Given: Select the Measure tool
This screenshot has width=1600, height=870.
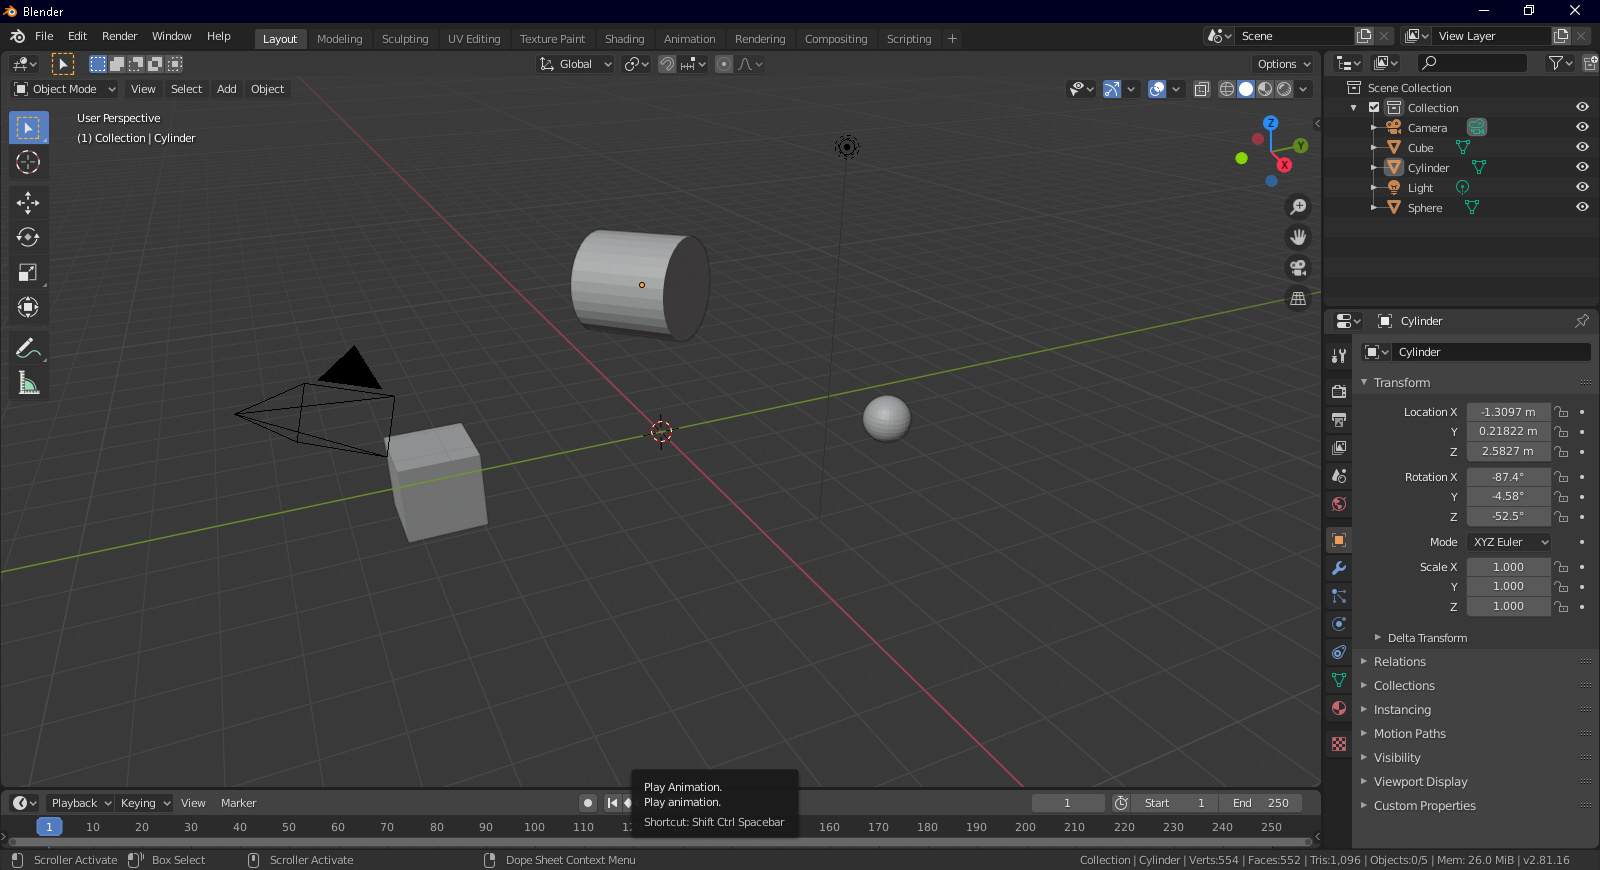Looking at the screenshot, I should [28, 383].
